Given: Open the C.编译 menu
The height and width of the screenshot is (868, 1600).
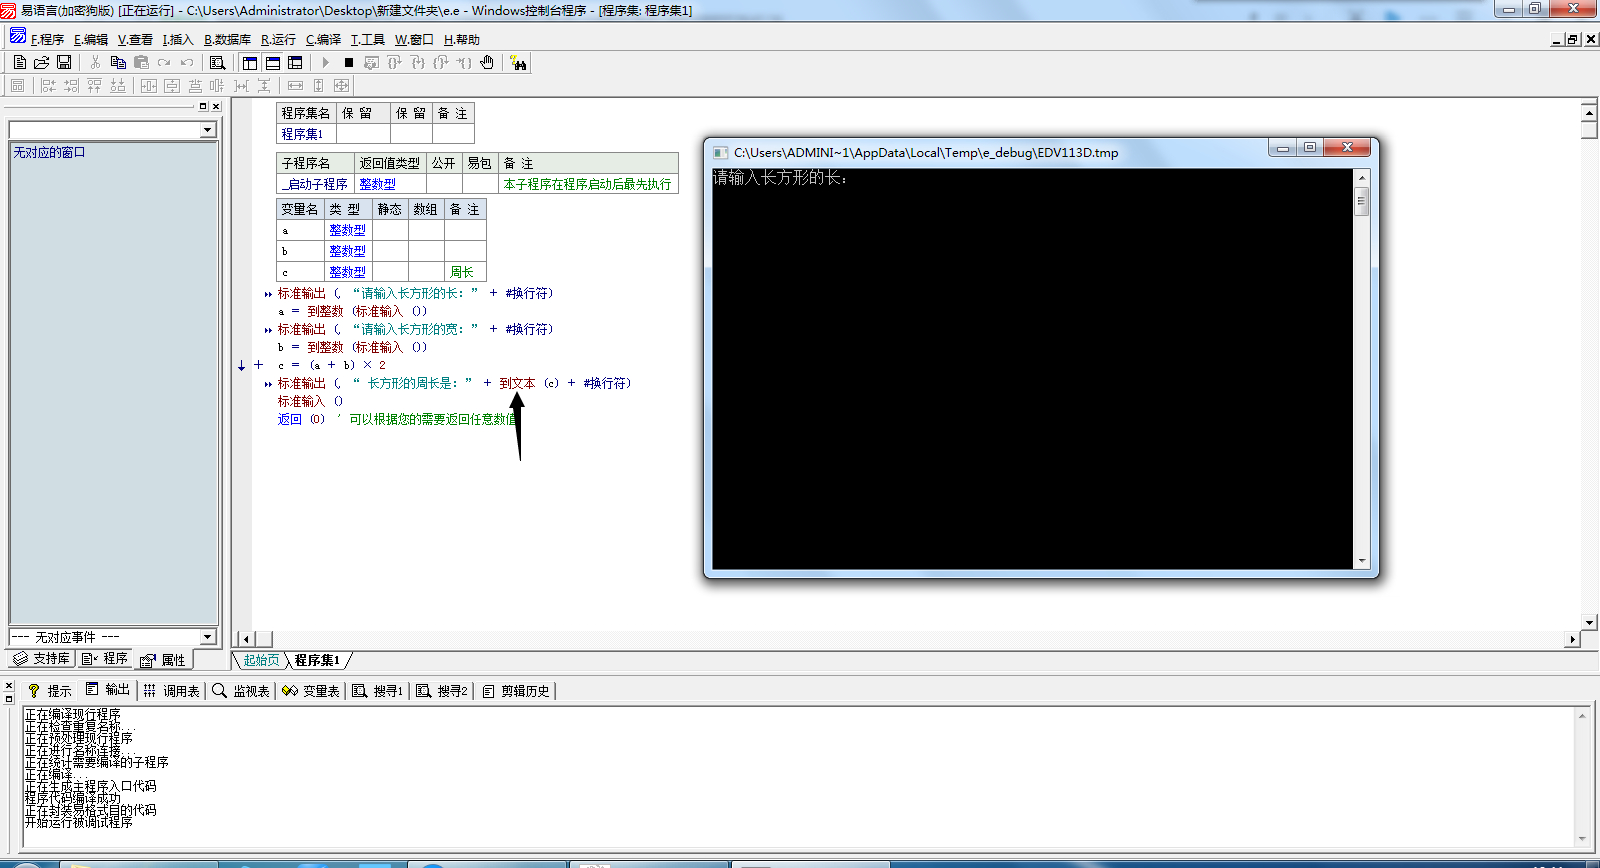Looking at the screenshot, I should (323, 40).
